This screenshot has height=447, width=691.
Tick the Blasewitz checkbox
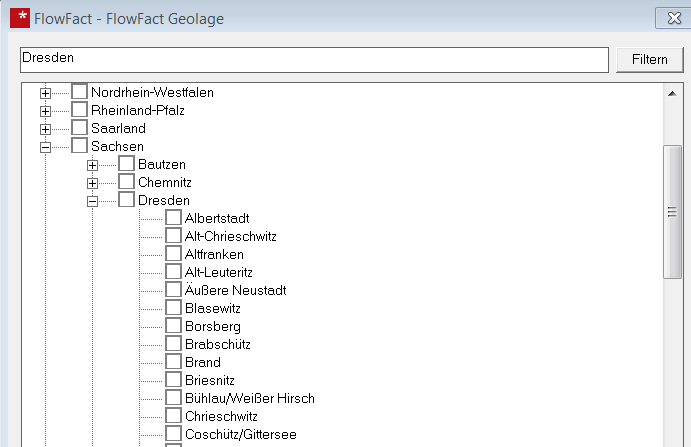(x=174, y=309)
